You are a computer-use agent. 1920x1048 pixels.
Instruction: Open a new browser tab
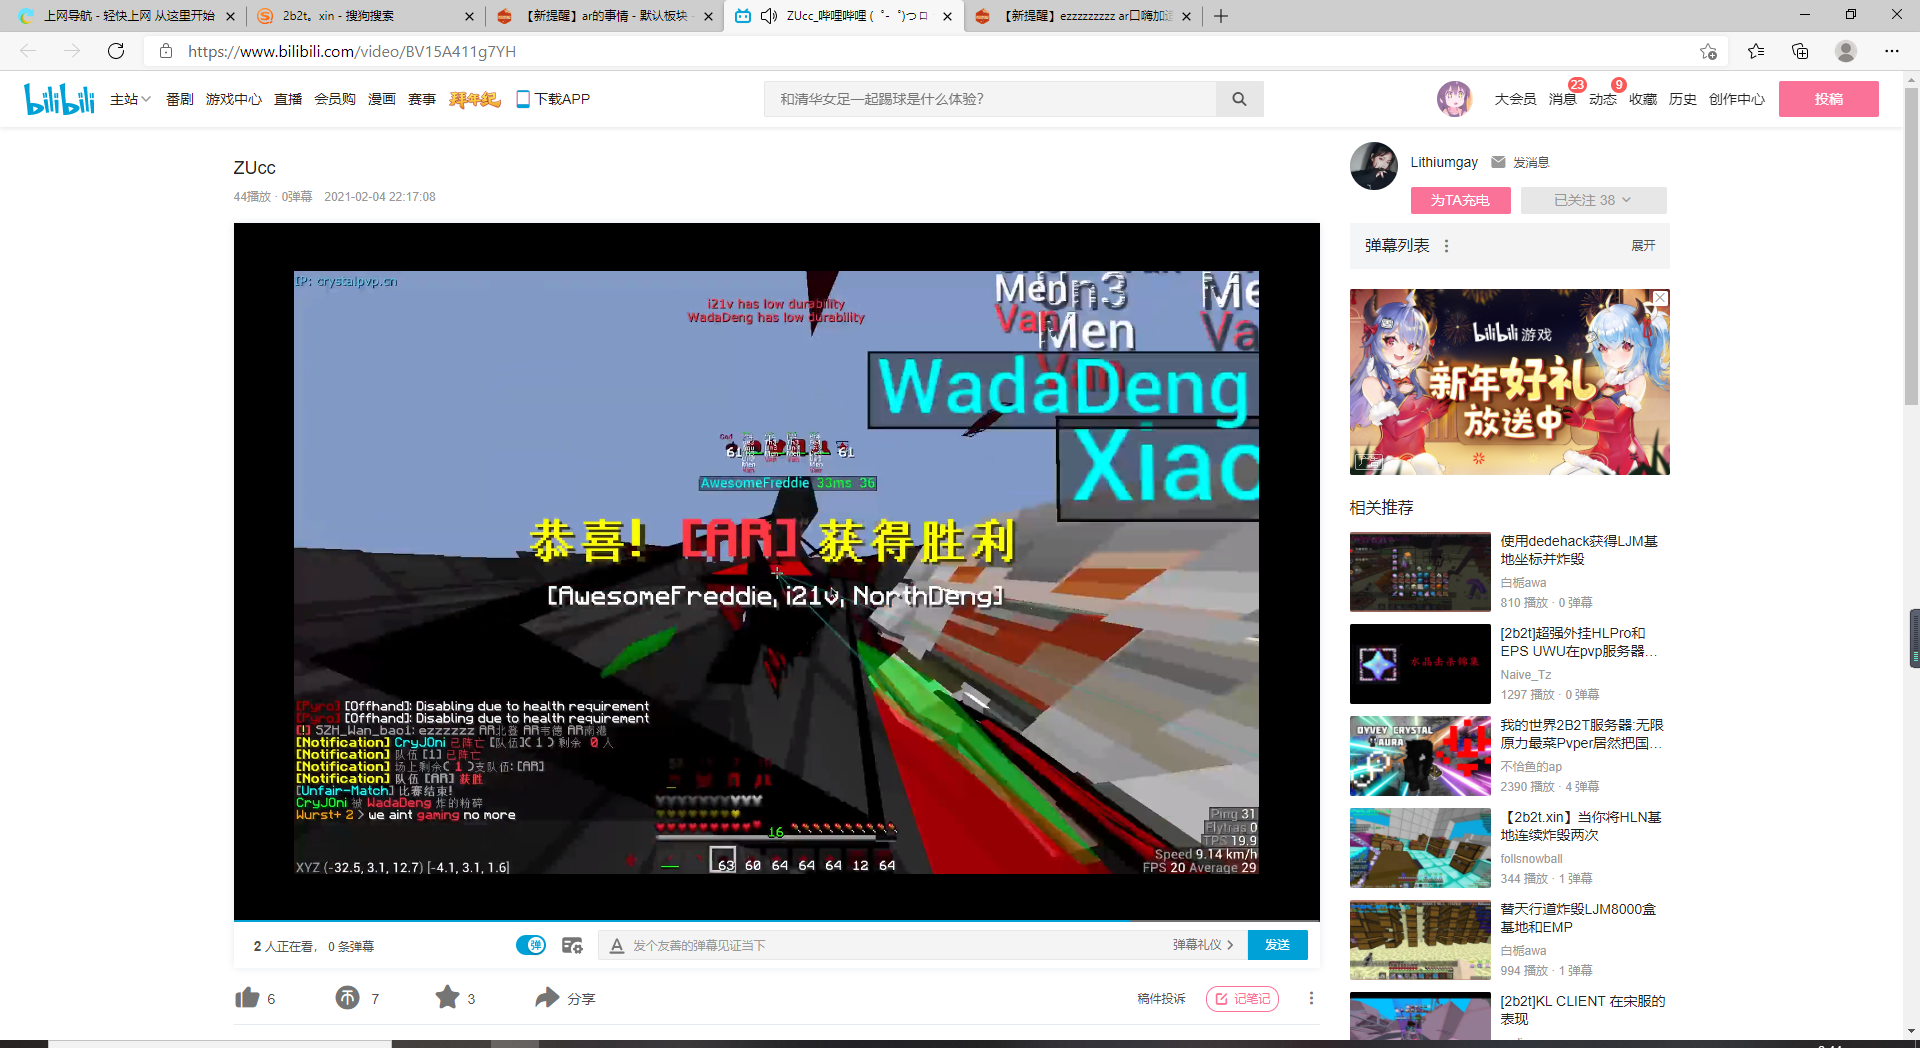coord(1221,16)
